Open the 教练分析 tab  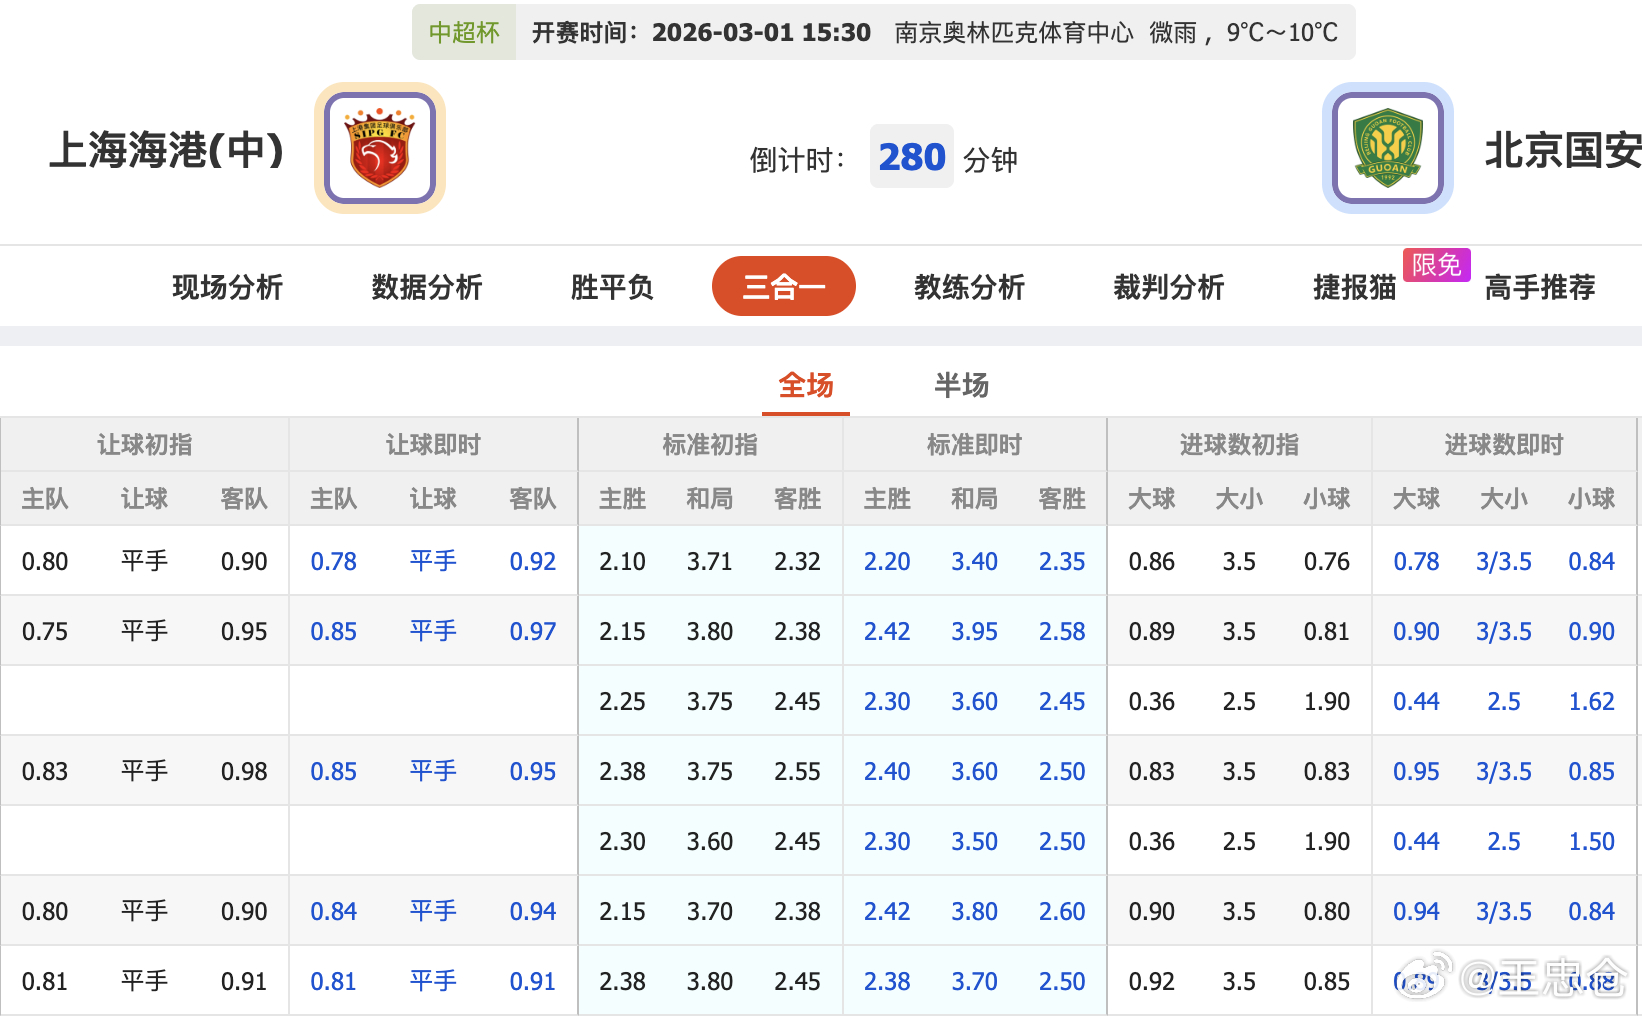point(968,287)
